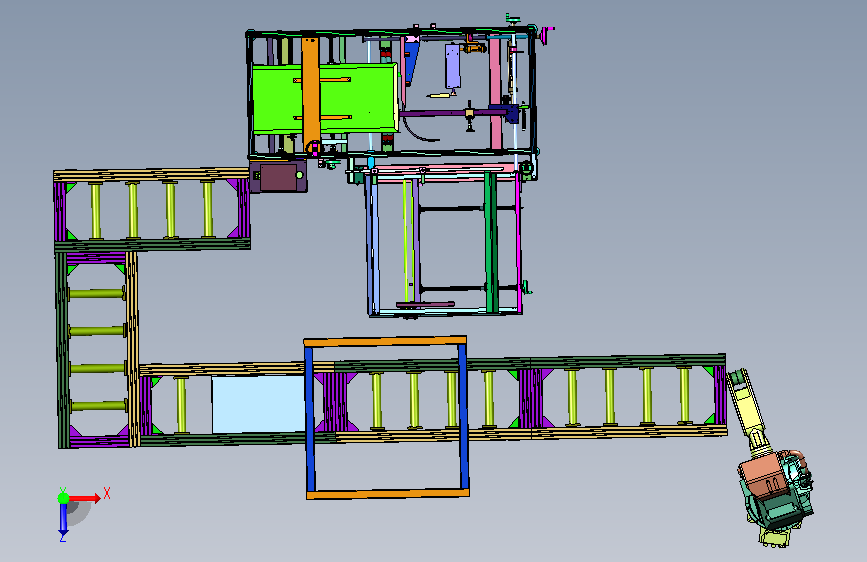The width and height of the screenshot is (867, 562).
Task: Select the light blue plate on the lower conveyor
Action: [258, 404]
